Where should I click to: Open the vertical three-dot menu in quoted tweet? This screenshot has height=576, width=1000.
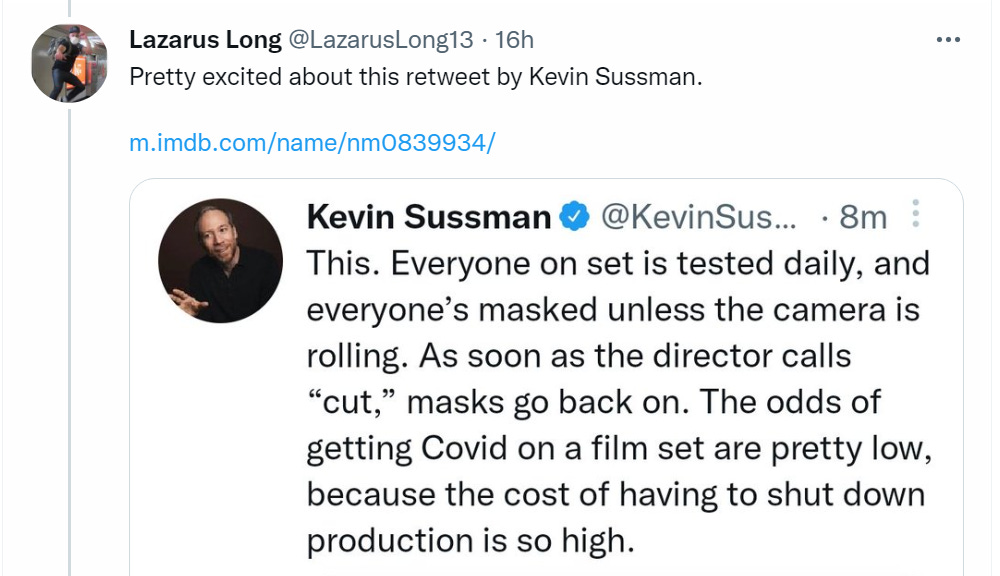pos(915,216)
